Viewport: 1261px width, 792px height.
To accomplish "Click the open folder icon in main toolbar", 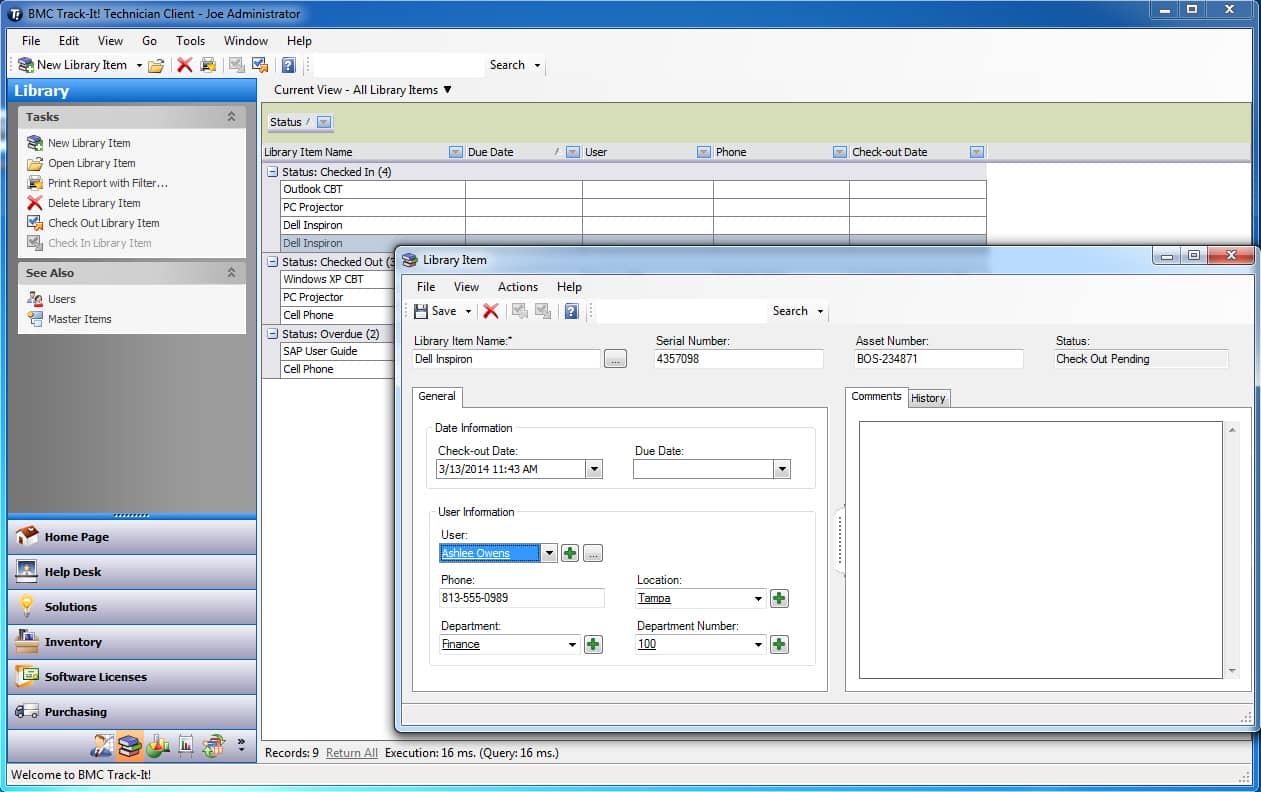I will pos(156,65).
